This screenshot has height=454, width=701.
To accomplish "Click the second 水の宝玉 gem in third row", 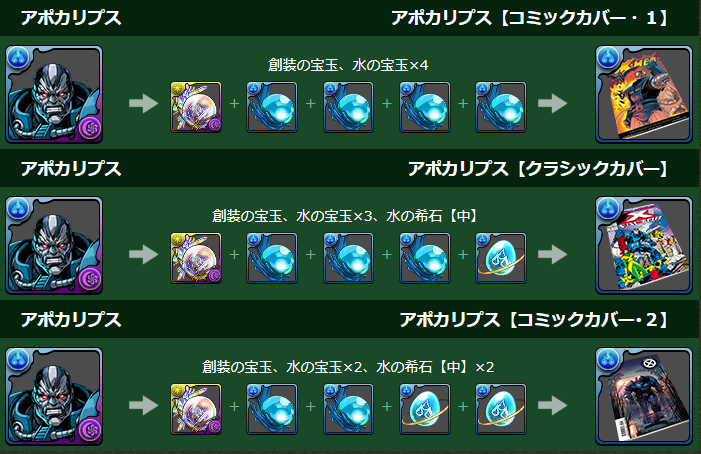I will tap(348, 409).
